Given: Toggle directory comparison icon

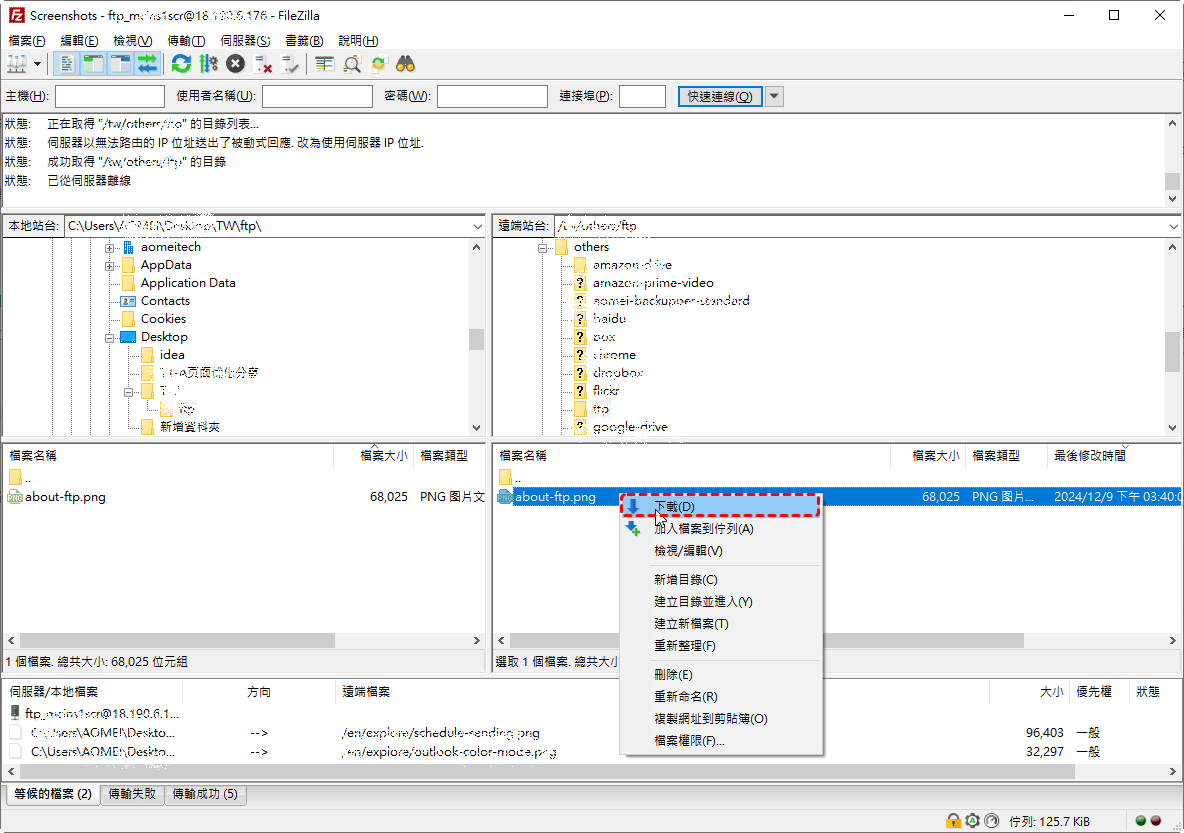Looking at the screenshot, I should pyautogui.click(x=352, y=64).
